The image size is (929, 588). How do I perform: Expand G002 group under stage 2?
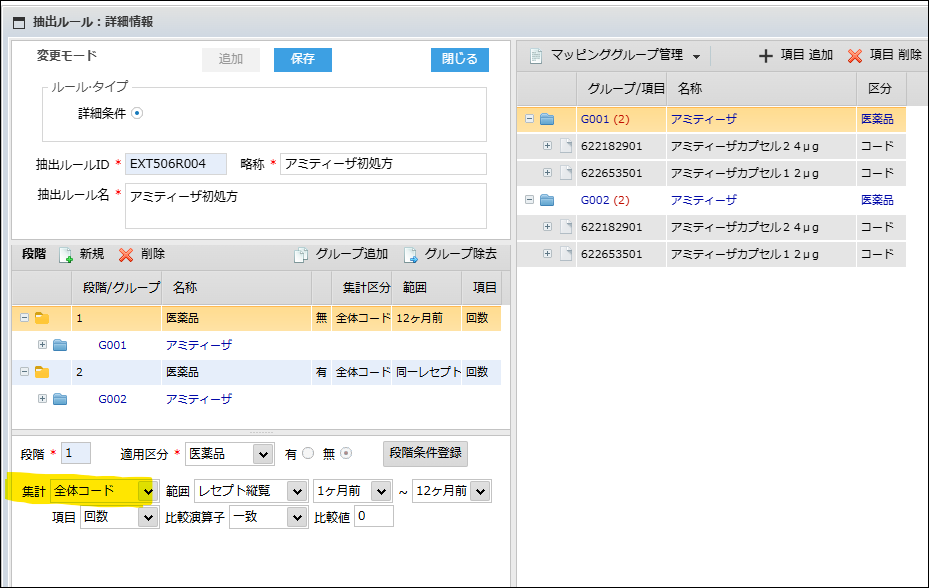pyautogui.click(x=42, y=398)
